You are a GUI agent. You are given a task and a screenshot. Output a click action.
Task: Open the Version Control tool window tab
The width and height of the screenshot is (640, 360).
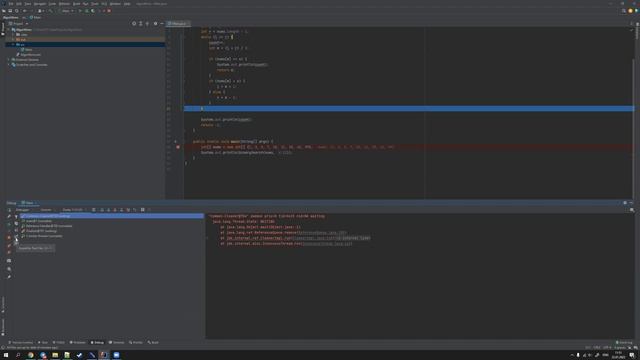click(x=20, y=342)
